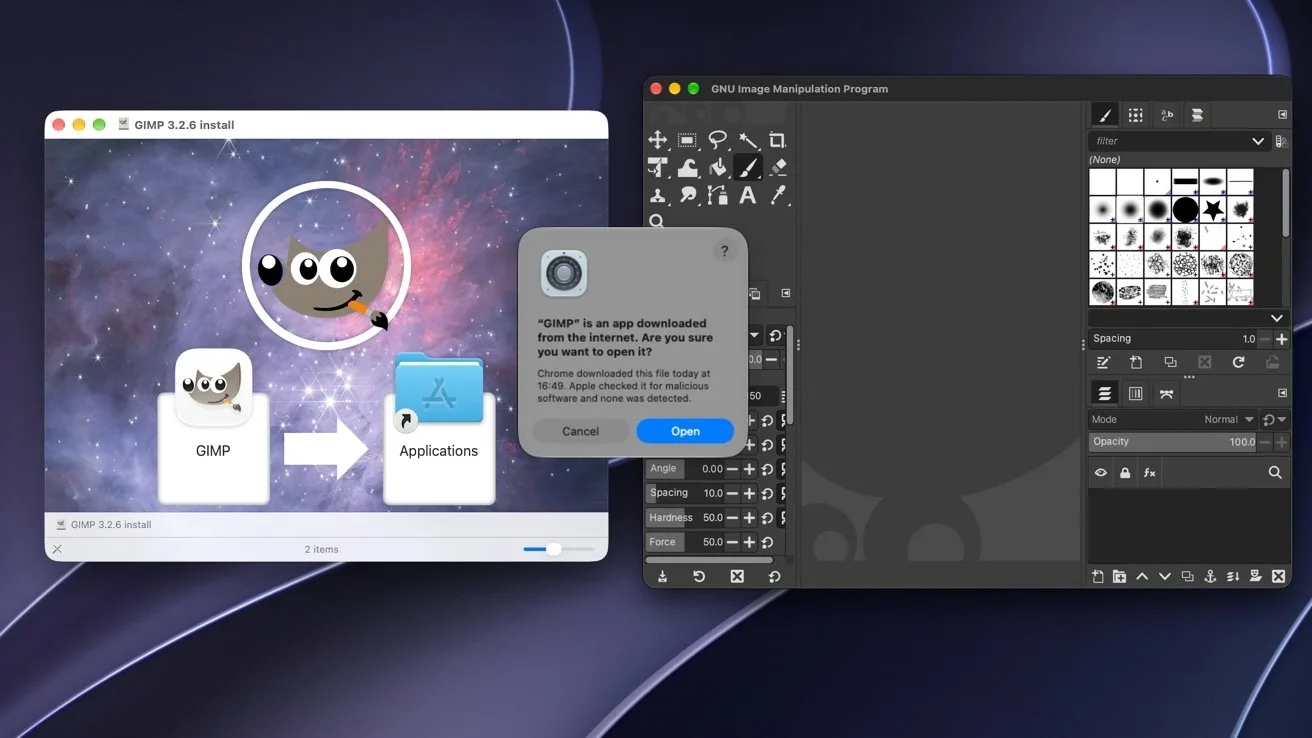Toggle the layer effects fx column header

point(1150,472)
